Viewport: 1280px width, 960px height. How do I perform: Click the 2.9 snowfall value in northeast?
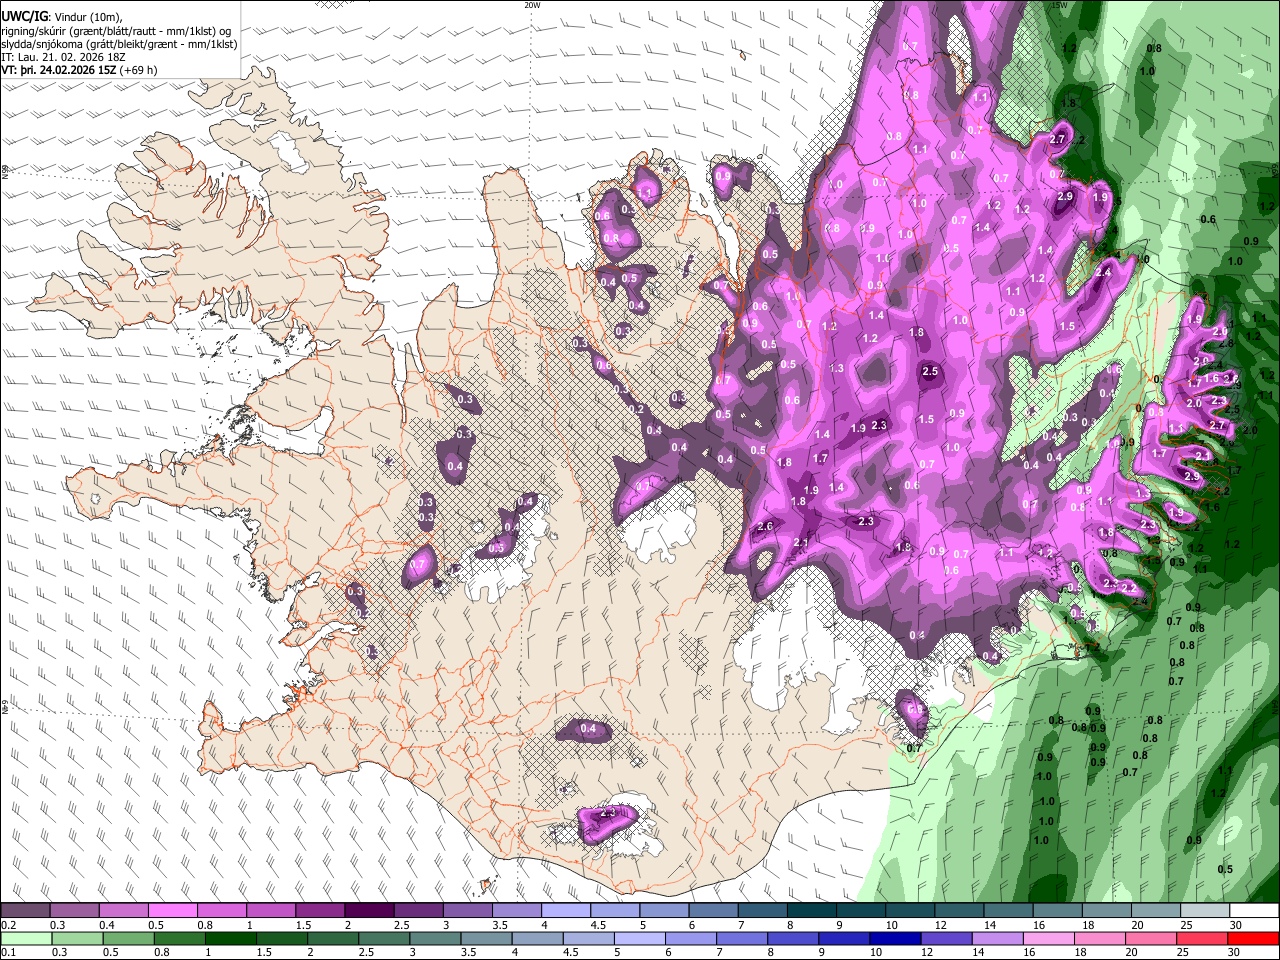pyautogui.click(x=1065, y=197)
